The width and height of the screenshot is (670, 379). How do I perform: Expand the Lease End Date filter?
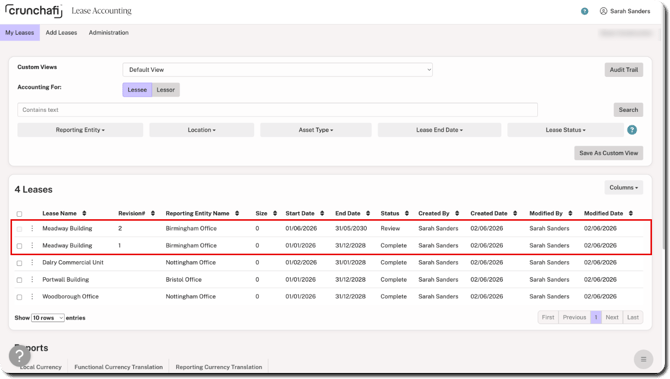(x=439, y=130)
